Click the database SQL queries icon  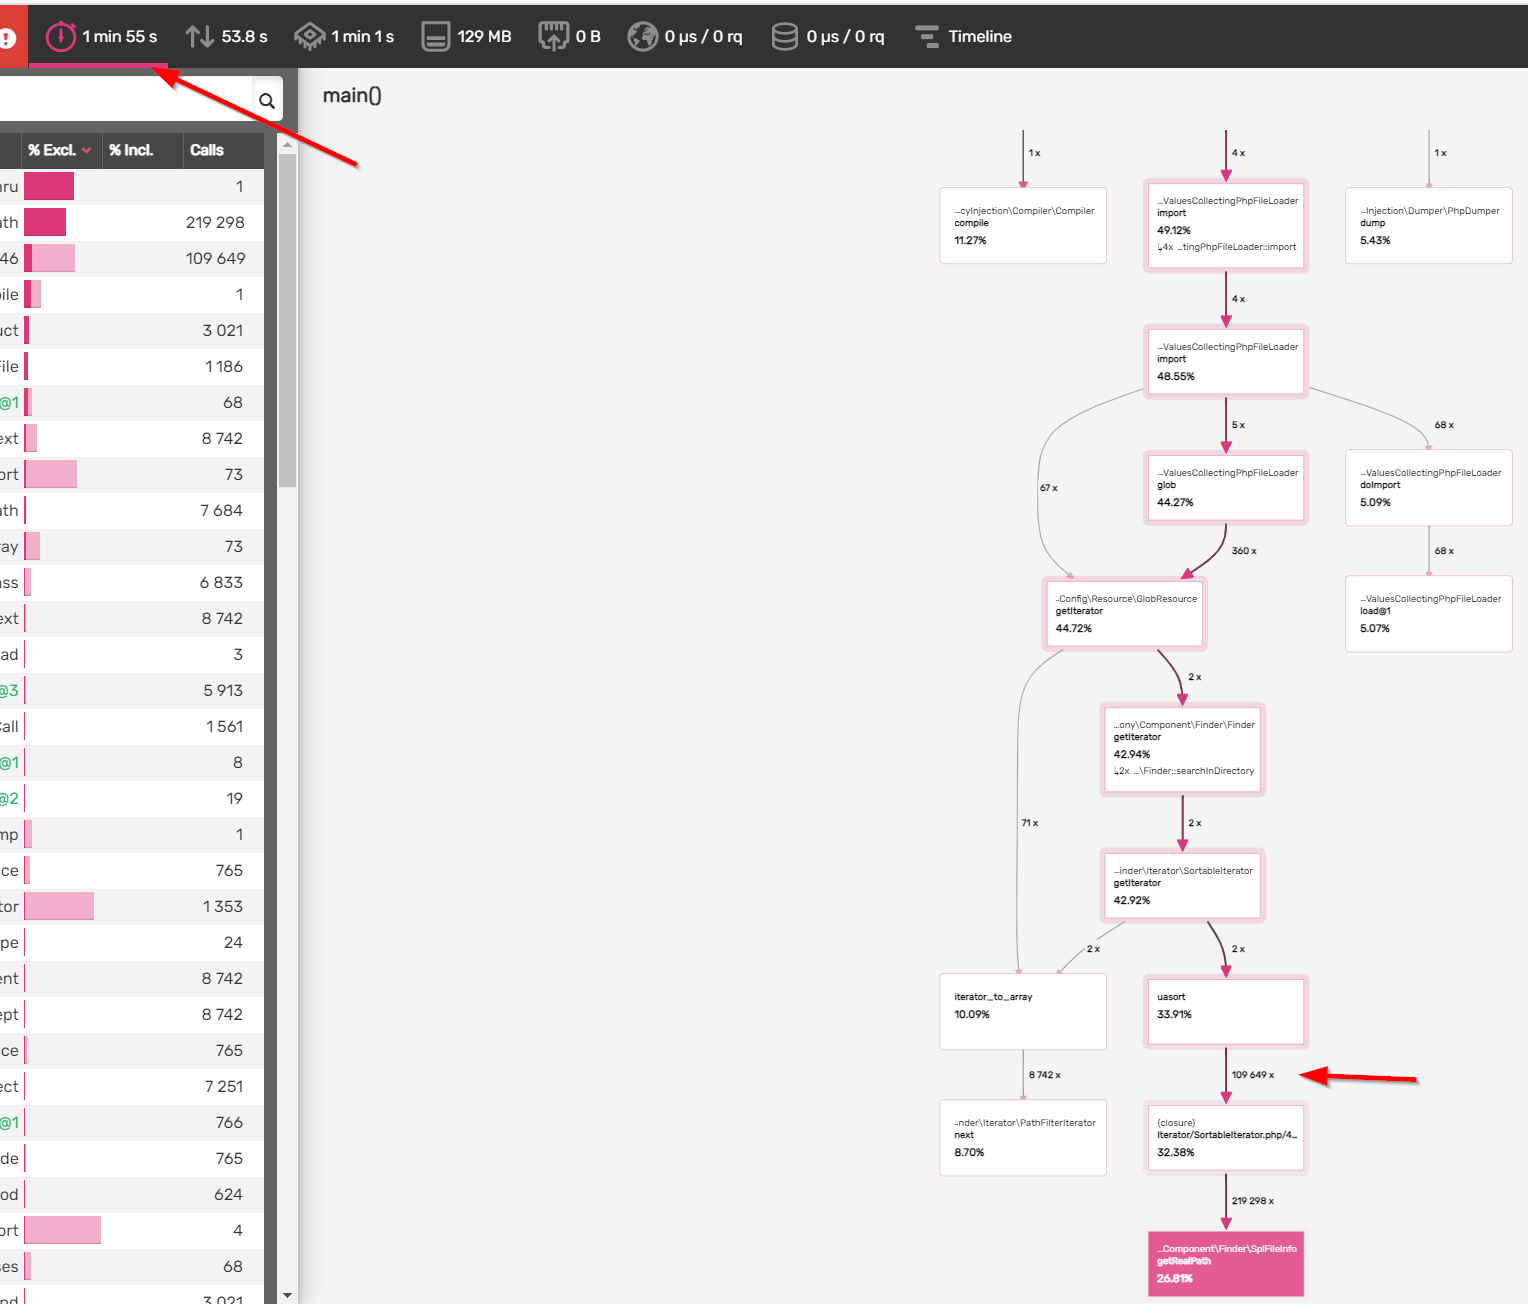tap(785, 37)
